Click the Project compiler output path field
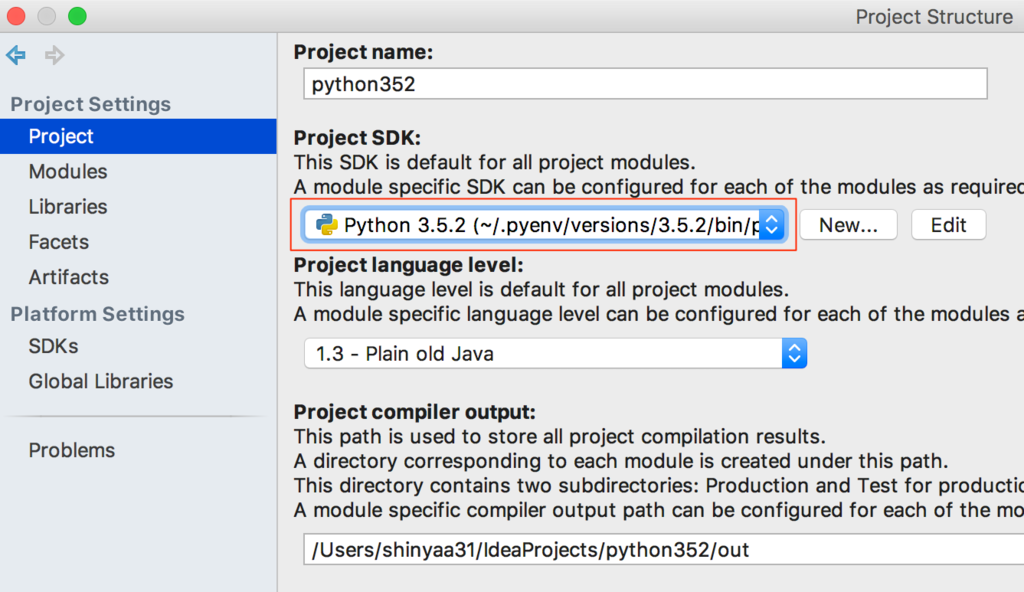The height and width of the screenshot is (592, 1024). [x=664, y=550]
